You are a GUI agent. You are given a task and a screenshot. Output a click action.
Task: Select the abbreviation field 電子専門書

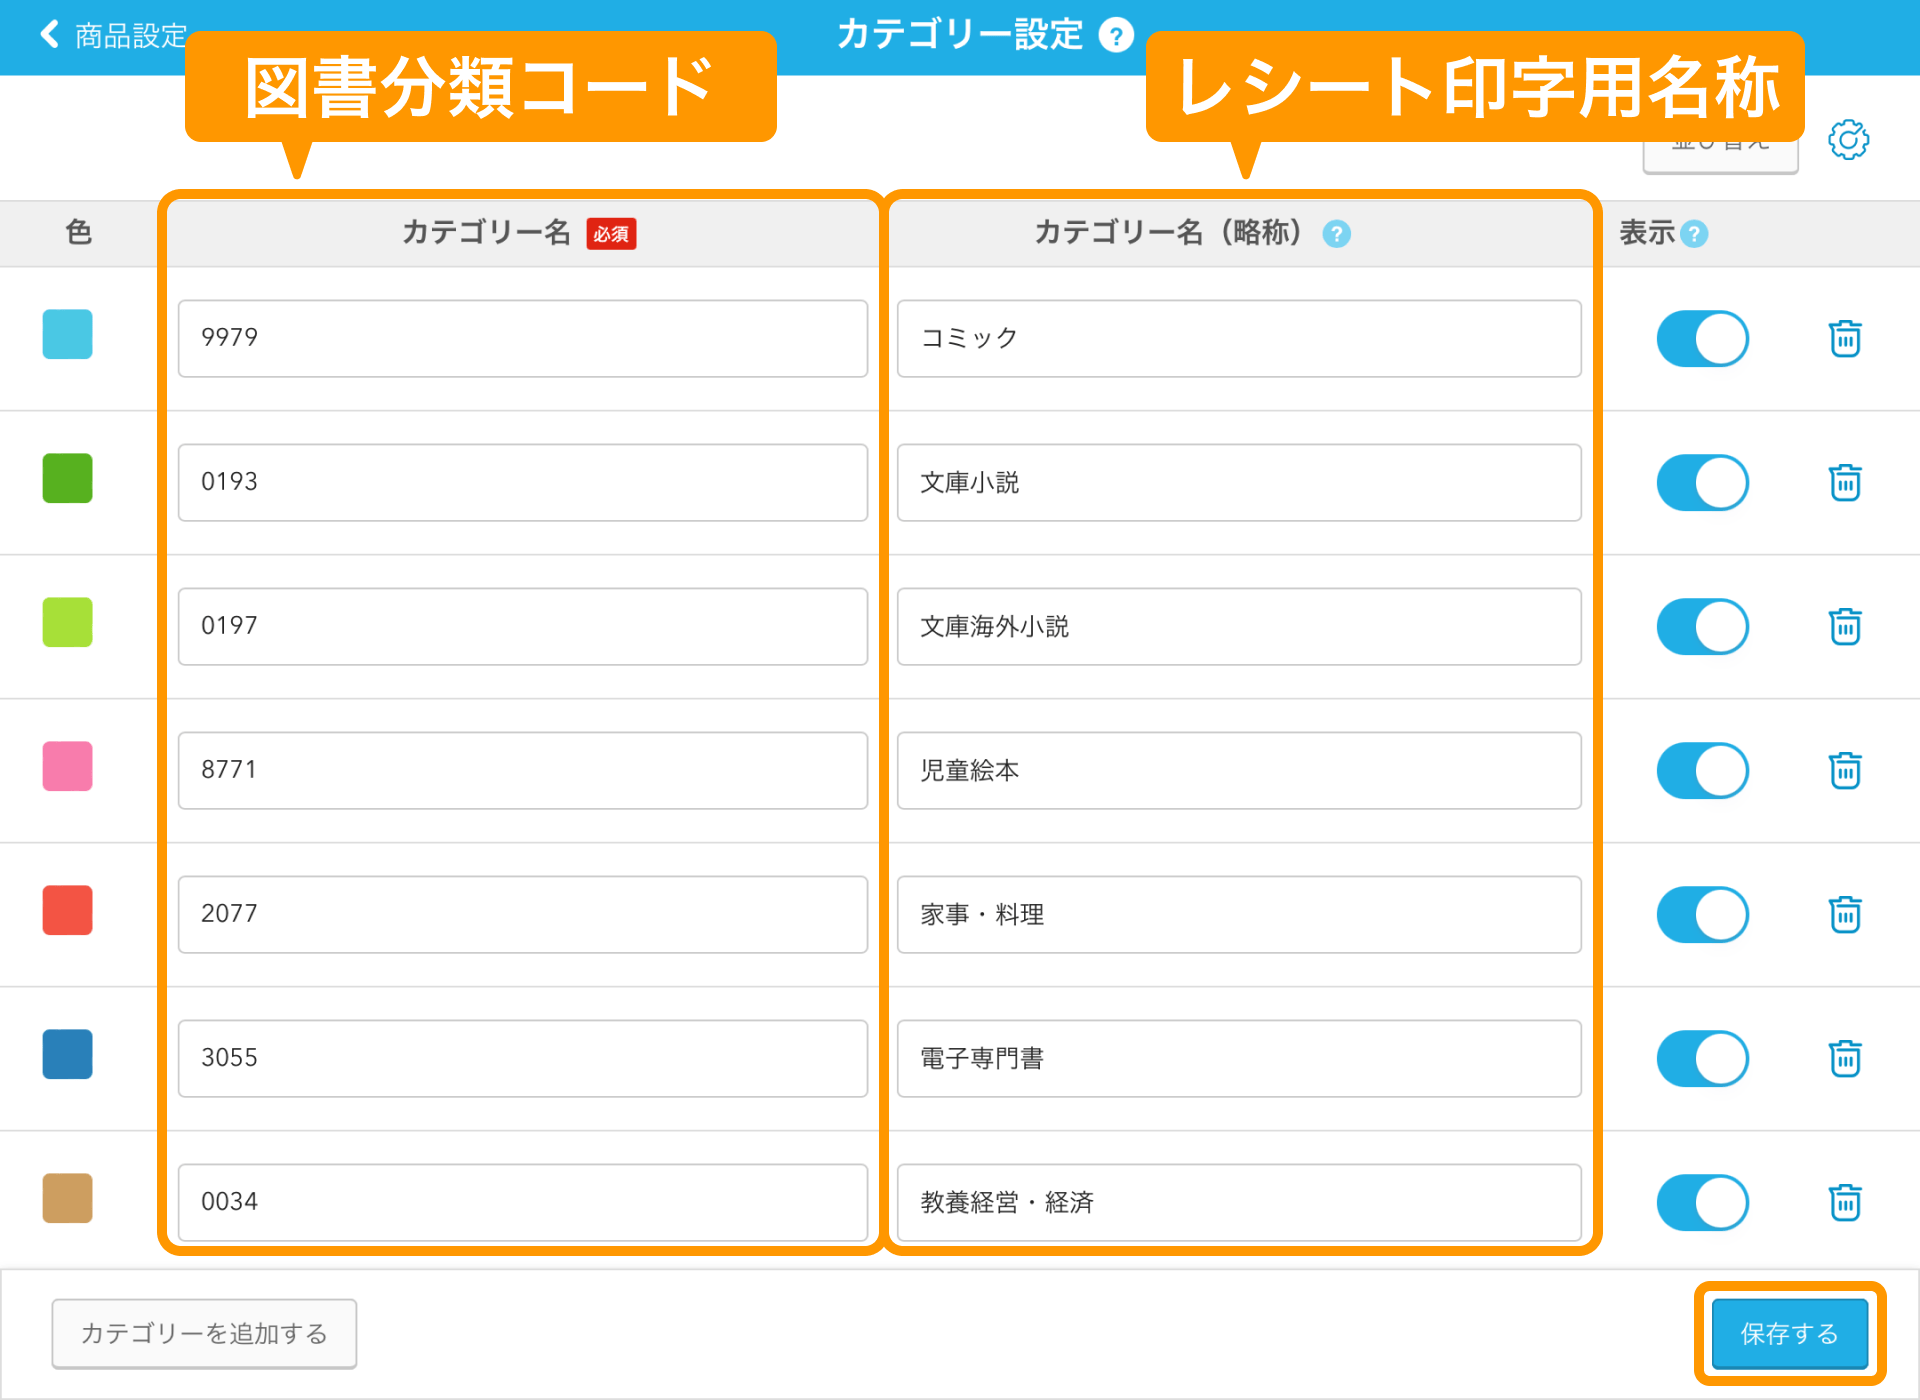pos(1239,1058)
